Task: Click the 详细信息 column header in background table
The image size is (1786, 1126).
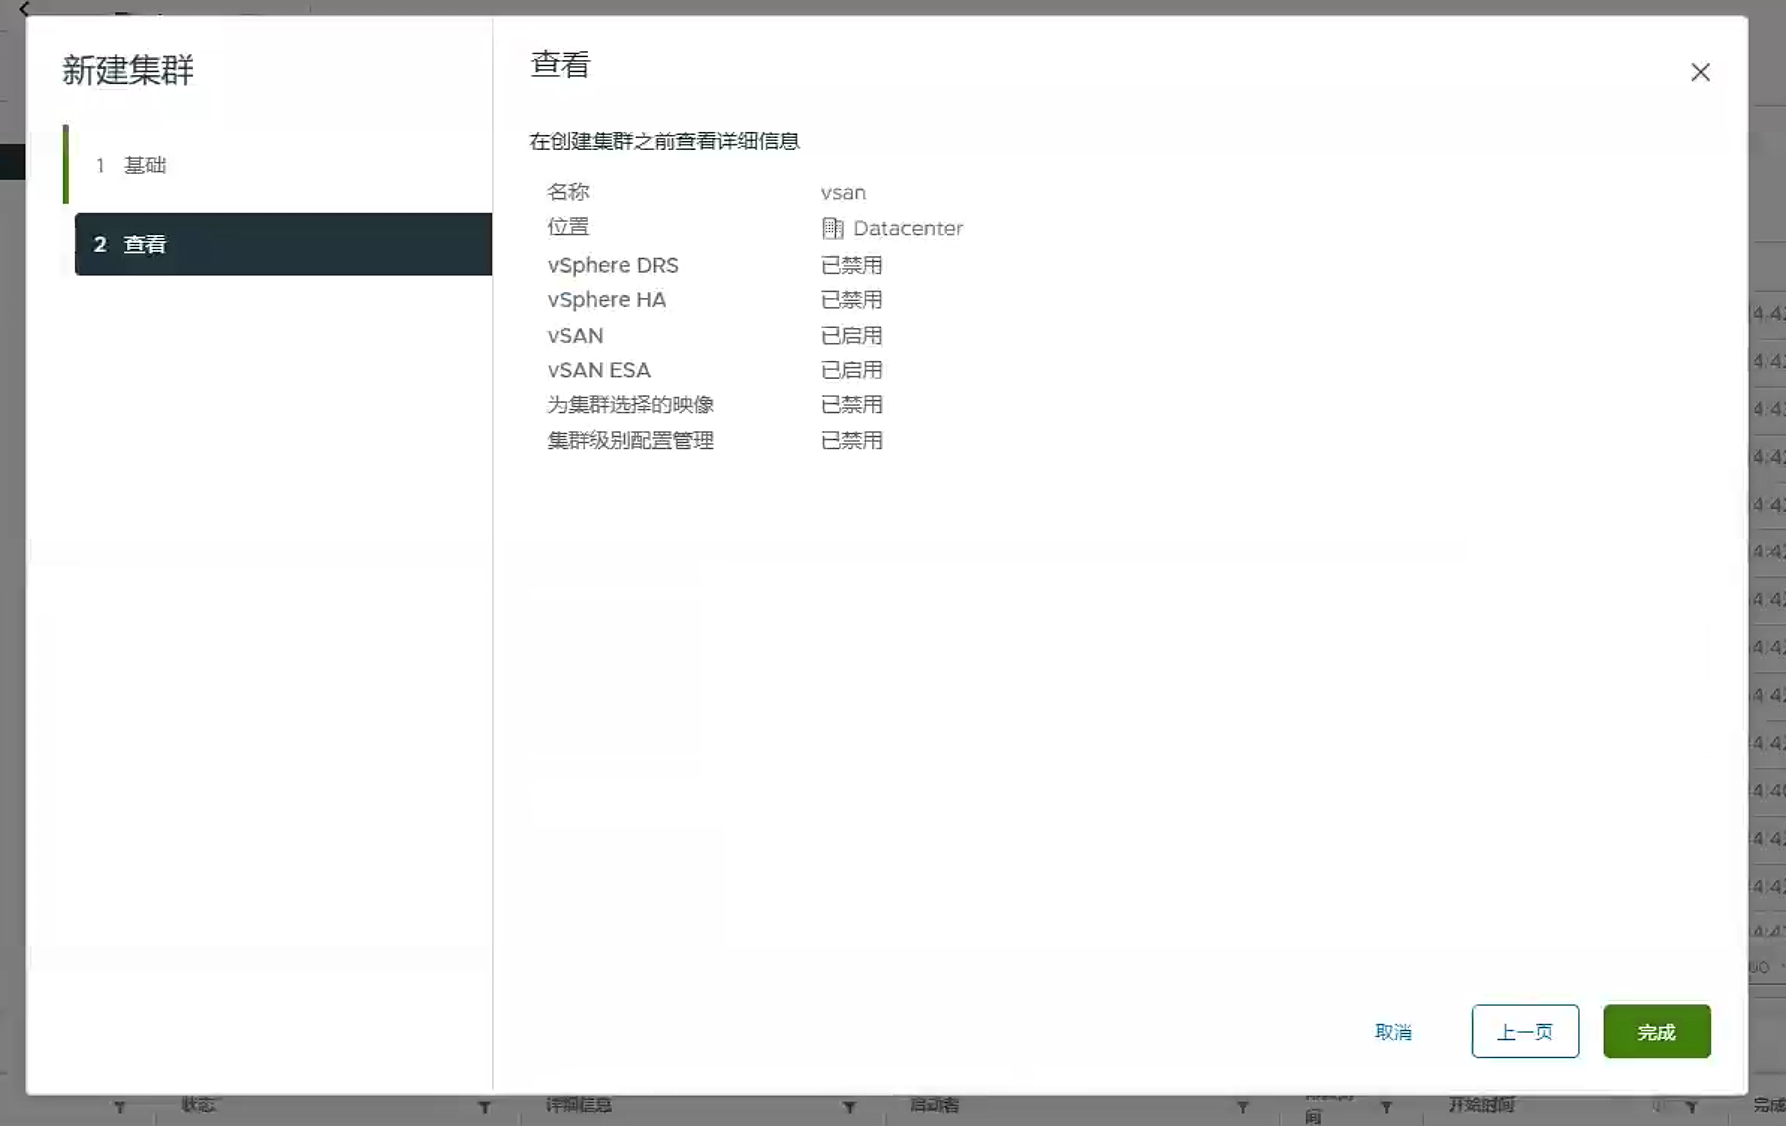Action: pyautogui.click(x=579, y=1105)
